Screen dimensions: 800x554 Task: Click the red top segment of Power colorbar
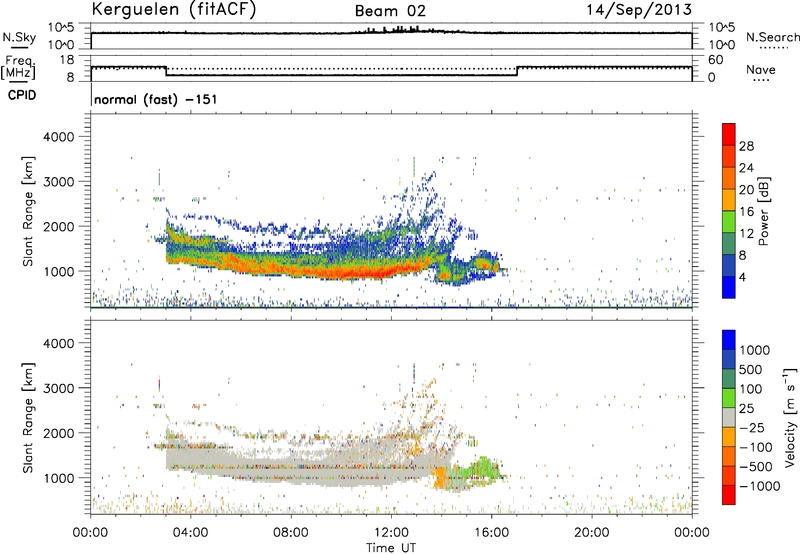(729, 134)
